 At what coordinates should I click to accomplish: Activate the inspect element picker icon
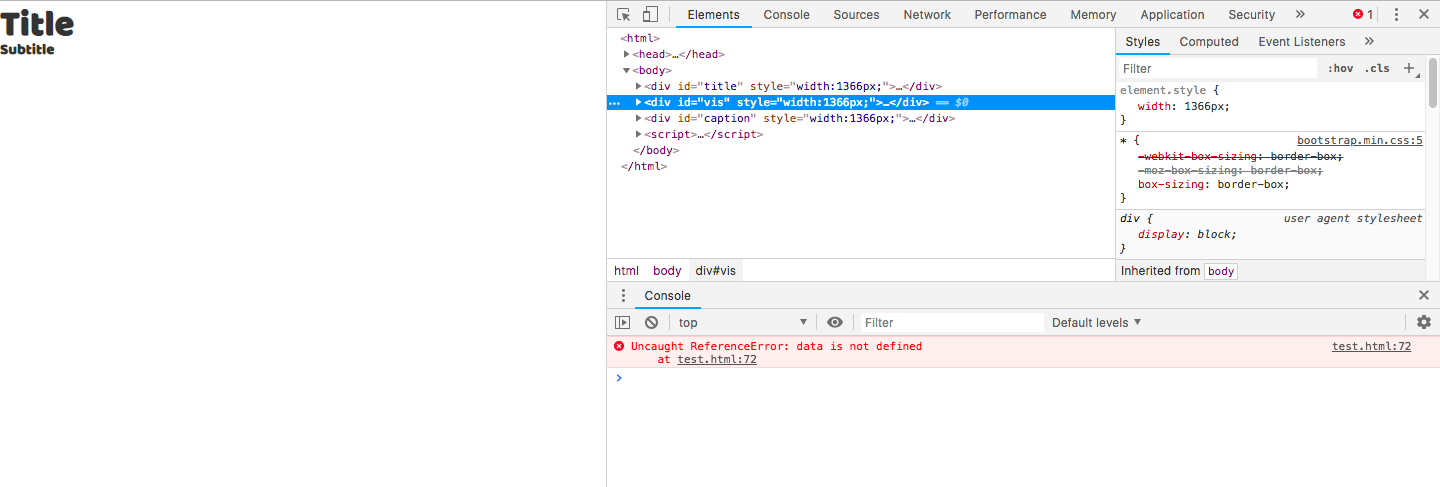coord(624,14)
